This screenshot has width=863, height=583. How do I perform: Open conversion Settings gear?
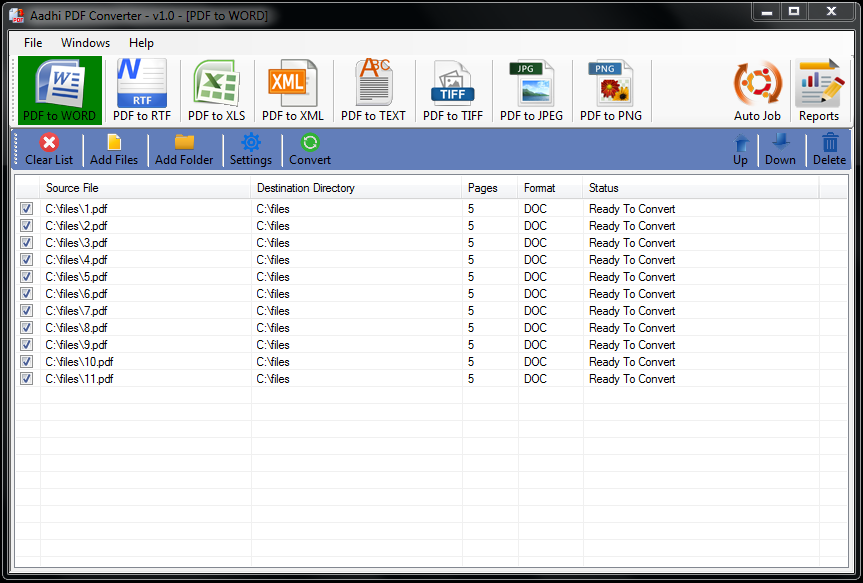(x=250, y=149)
